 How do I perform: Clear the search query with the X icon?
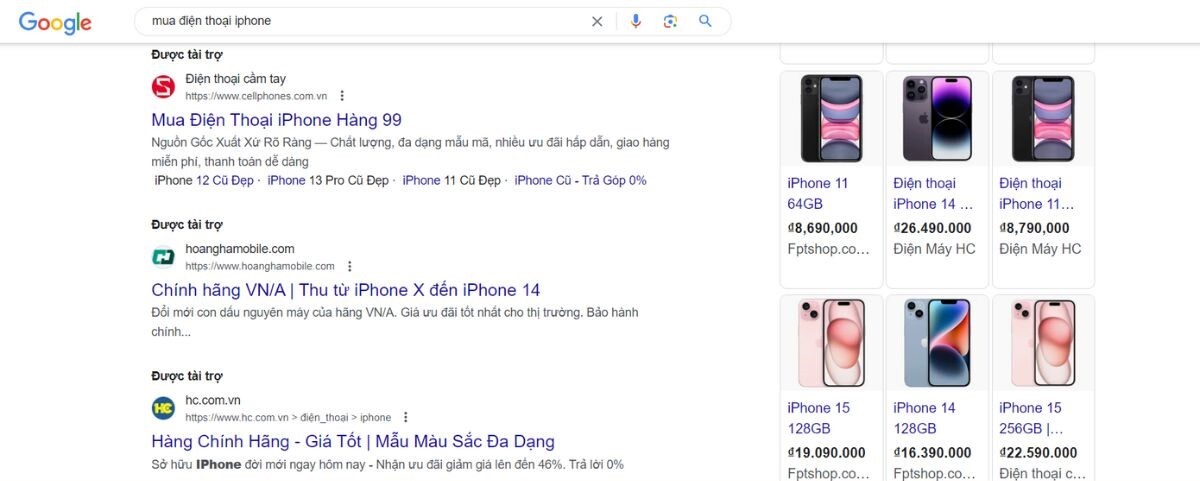tap(597, 21)
